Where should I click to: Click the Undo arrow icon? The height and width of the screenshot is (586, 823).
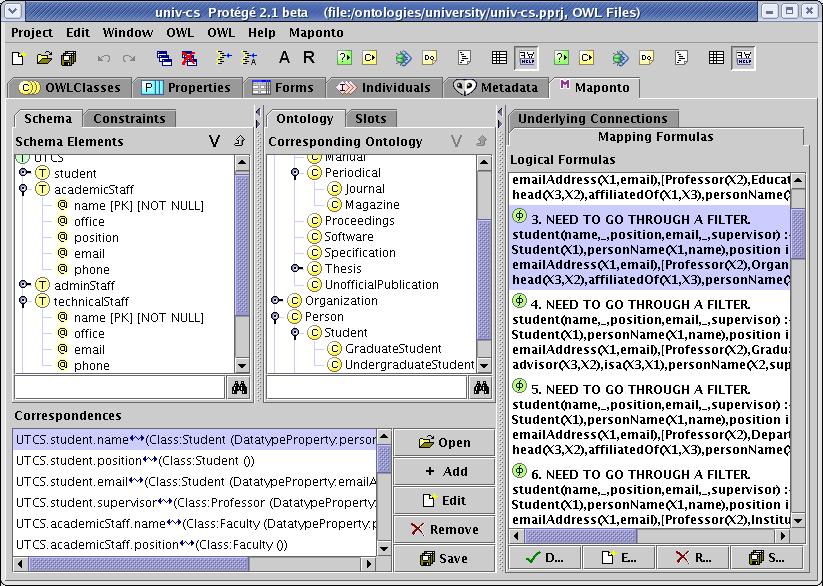[104, 58]
